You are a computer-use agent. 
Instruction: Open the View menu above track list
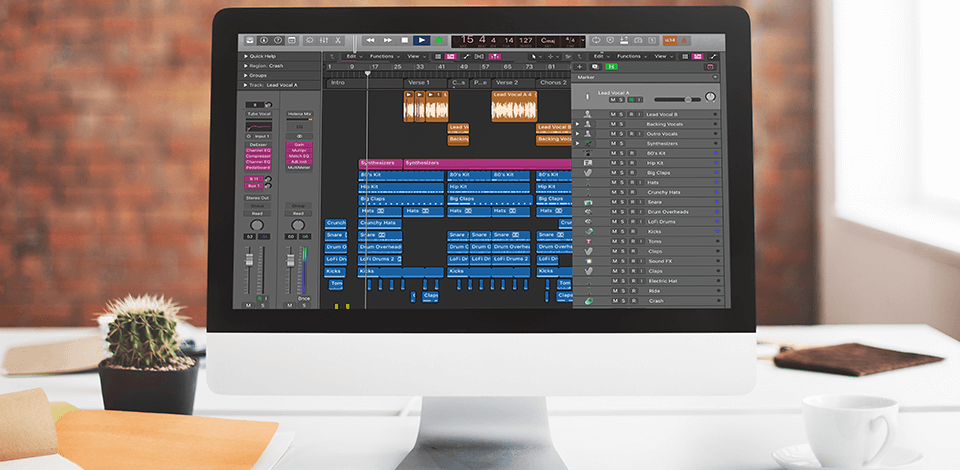click(x=662, y=56)
